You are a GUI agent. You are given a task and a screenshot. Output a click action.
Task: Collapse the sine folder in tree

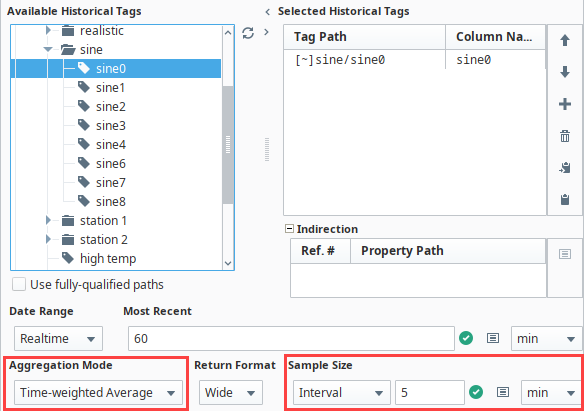click(48, 49)
